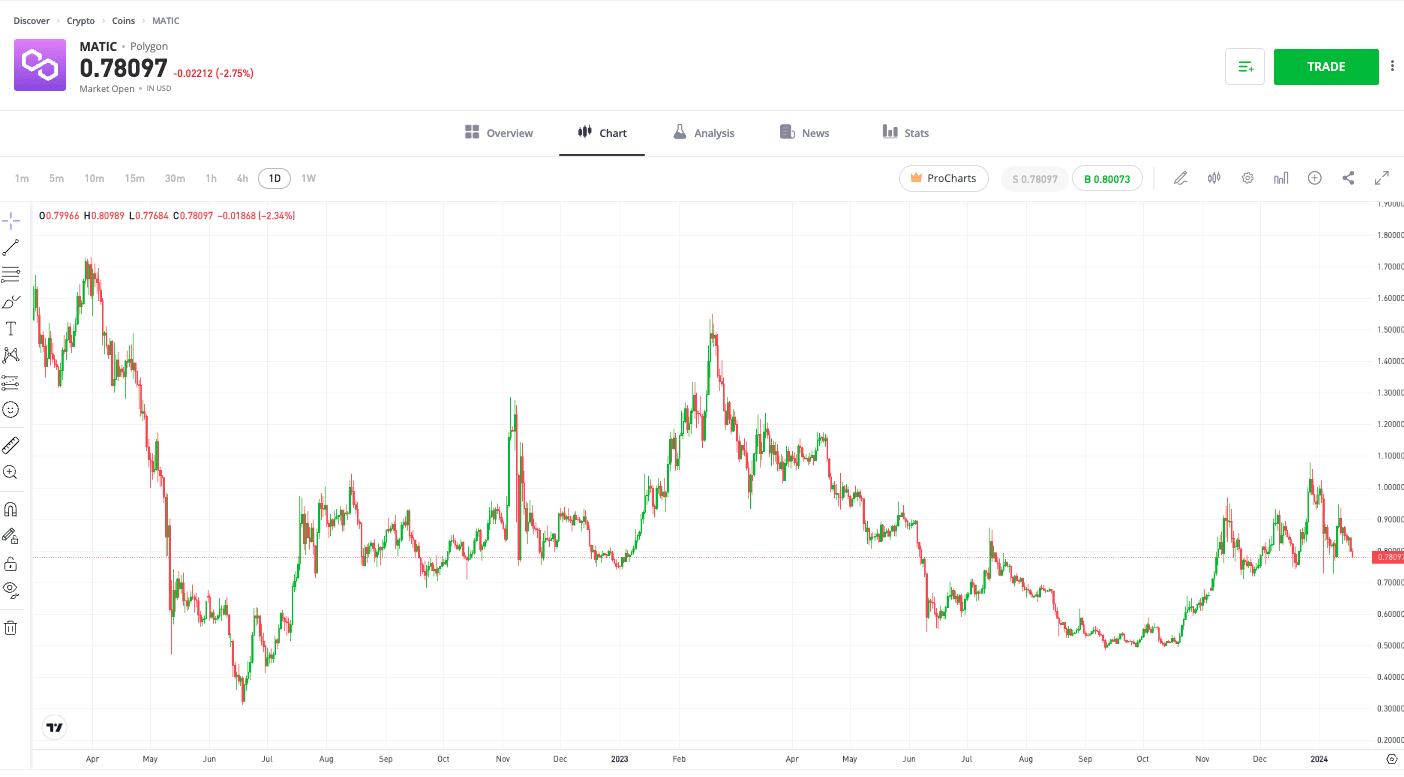Click the OHLC values legend

point(167,216)
